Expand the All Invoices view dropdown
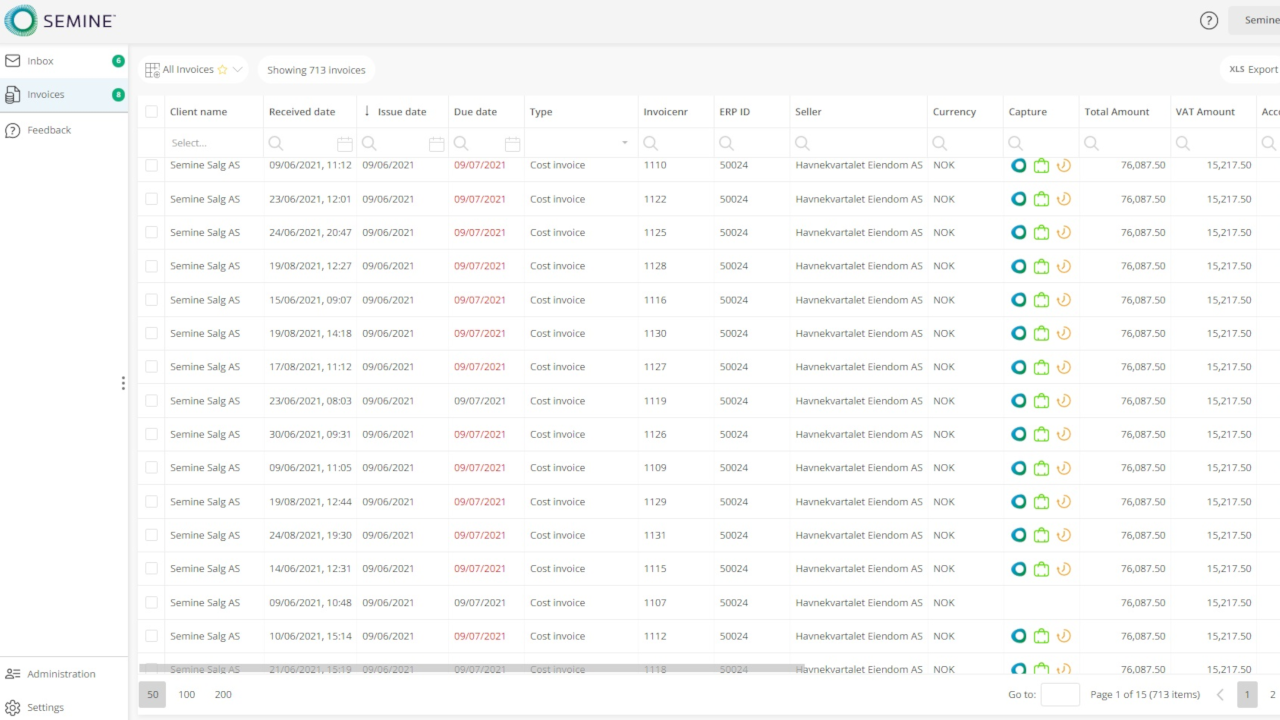The width and height of the screenshot is (1280, 720). [238, 70]
